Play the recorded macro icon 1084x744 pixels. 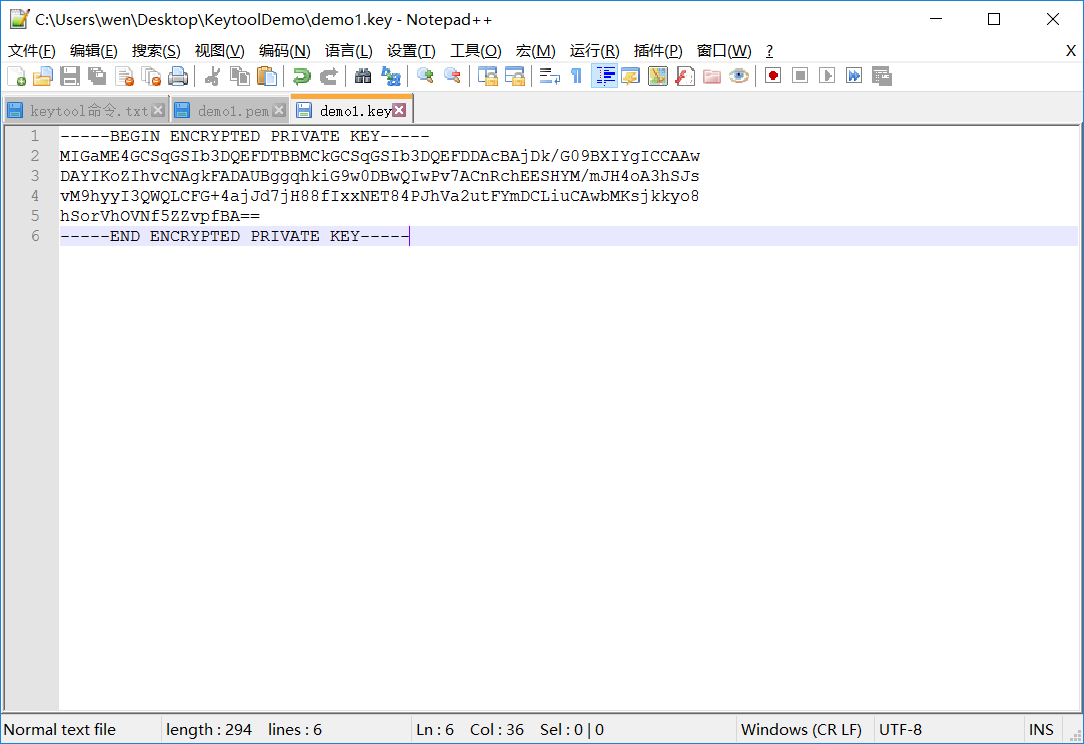pyautogui.click(x=829, y=75)
